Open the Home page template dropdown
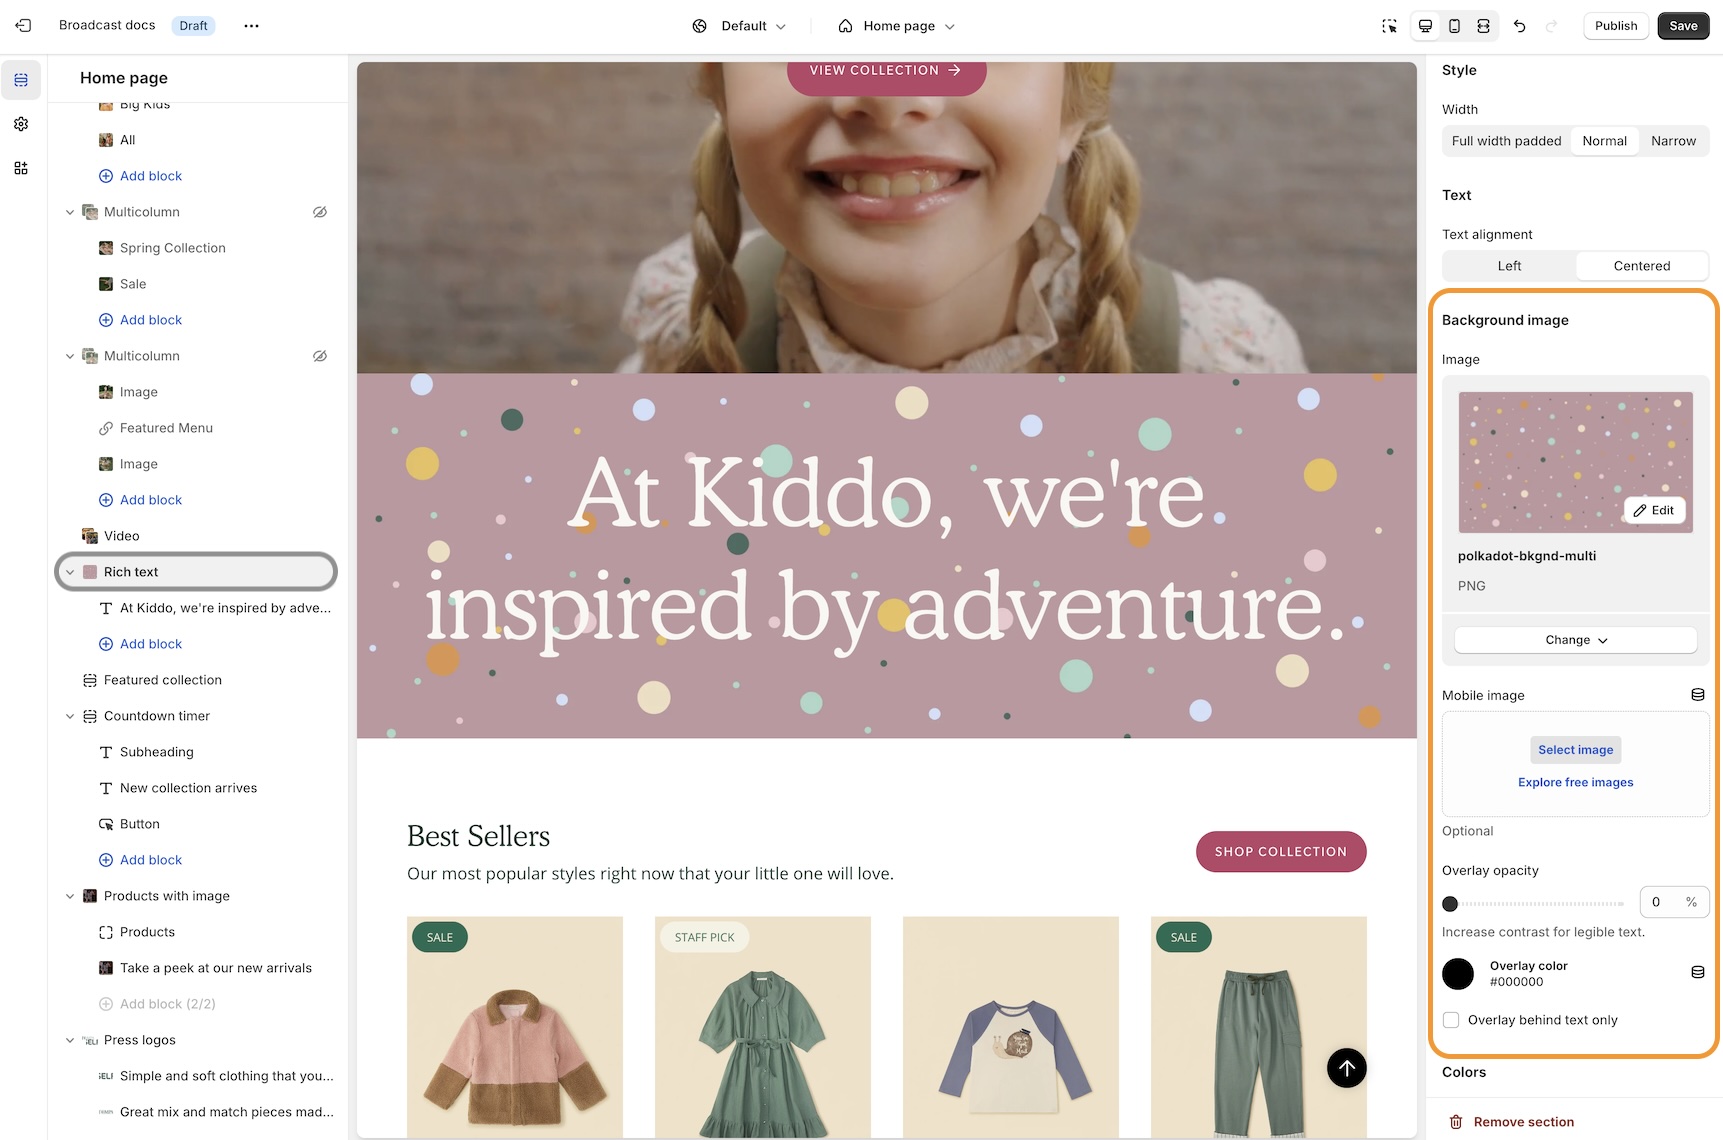The image size is (1723, 1140). tap(896, 26)
